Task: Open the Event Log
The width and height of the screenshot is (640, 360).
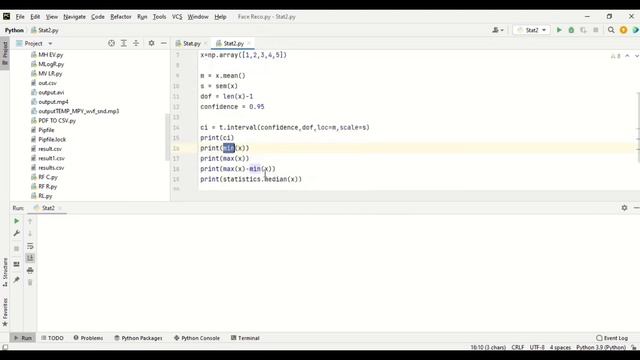Action: [612, 338]
